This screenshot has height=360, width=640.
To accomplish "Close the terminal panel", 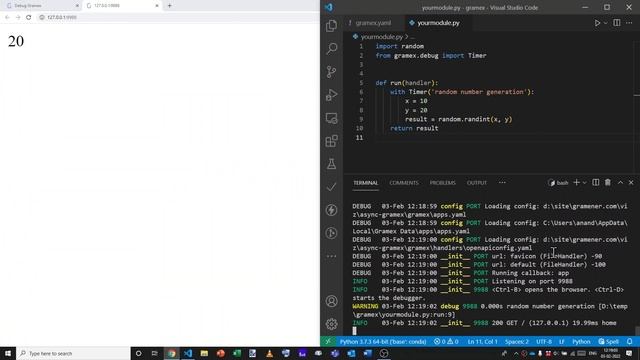I will click(x=631, y=182).
